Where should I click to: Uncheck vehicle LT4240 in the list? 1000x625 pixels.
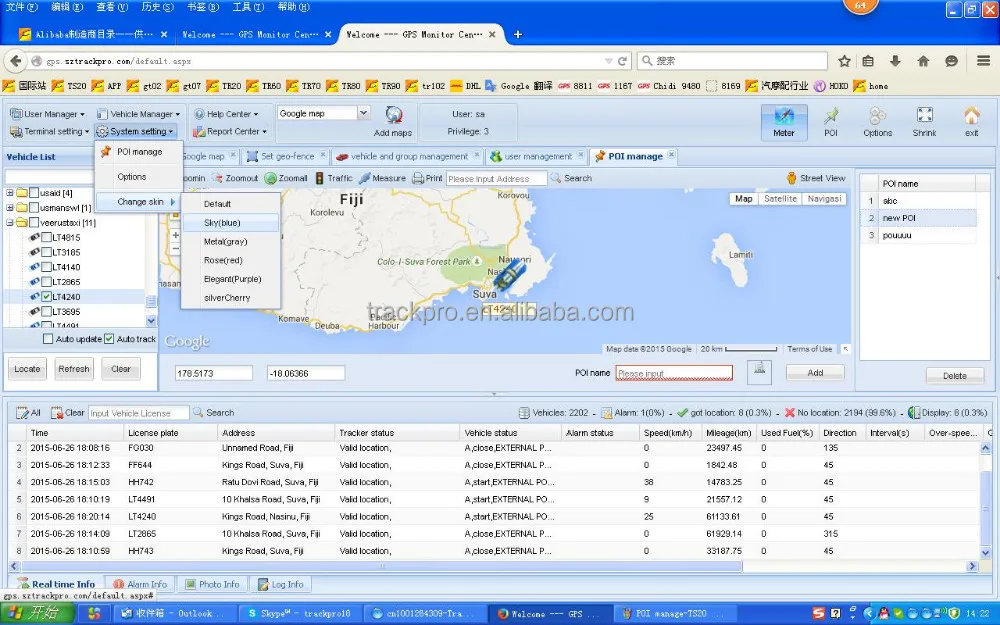[x=47, y=296]
